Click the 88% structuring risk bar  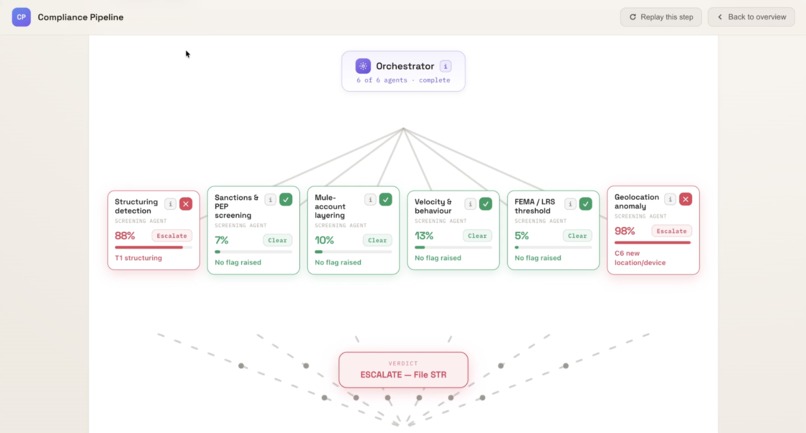(153, 247)
